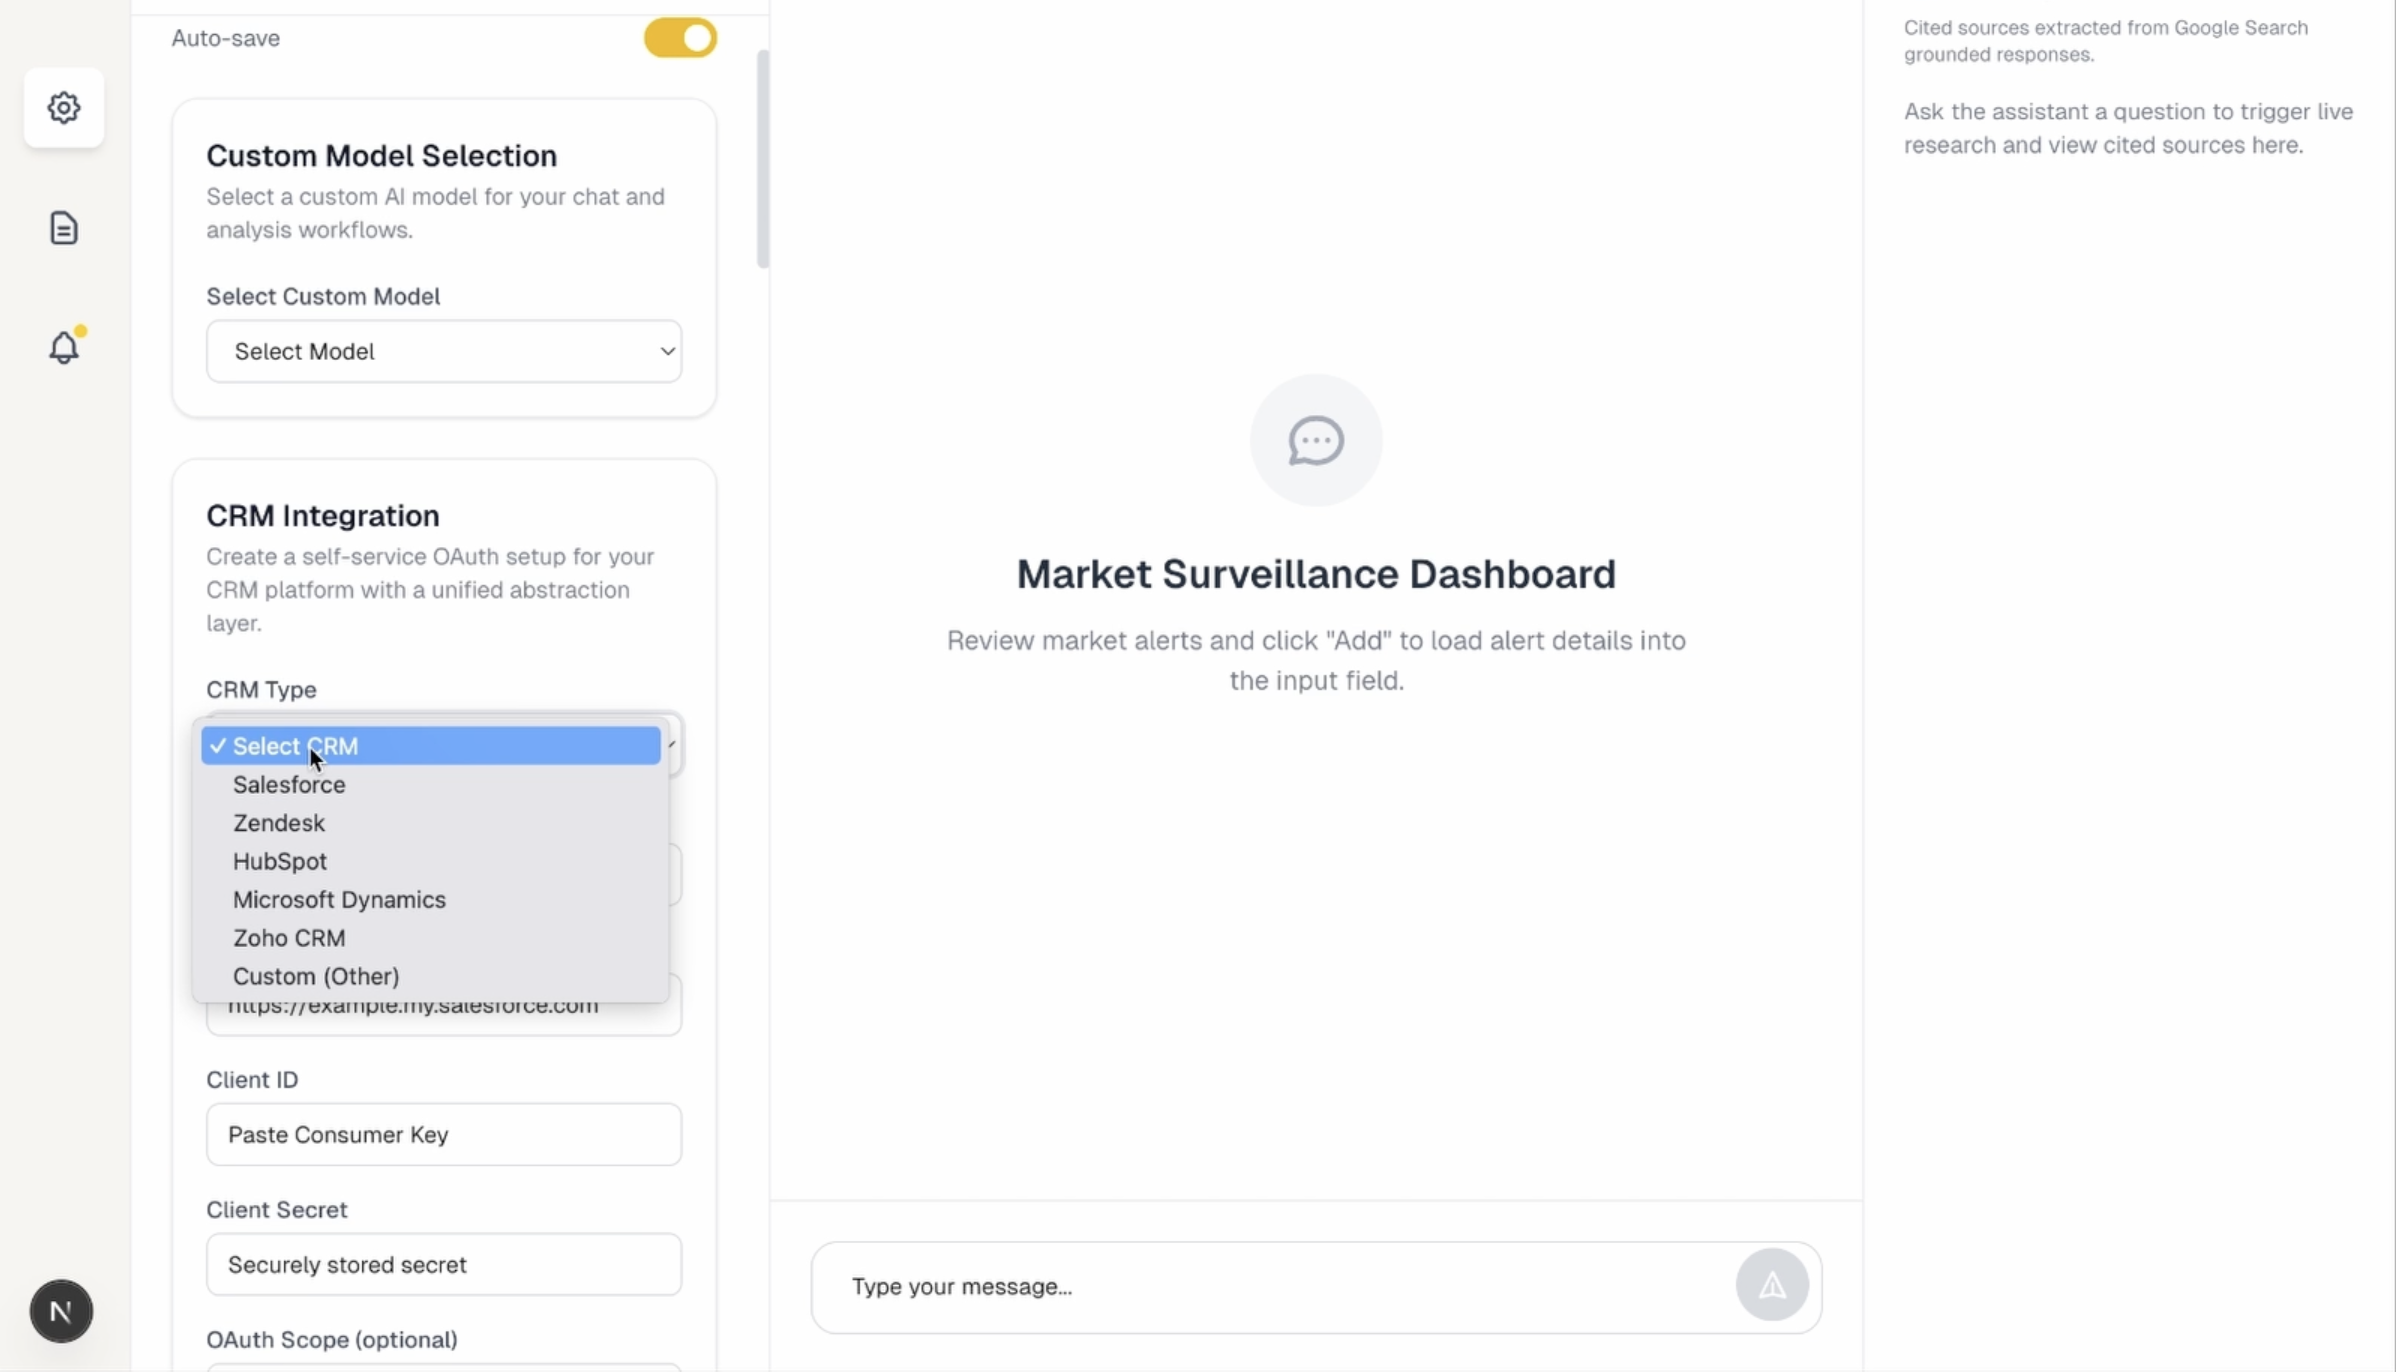The width and height of the screenshot is (2396, 1372).
Task: Click the Securely stored secret field
Action: tap(443, 1264)
